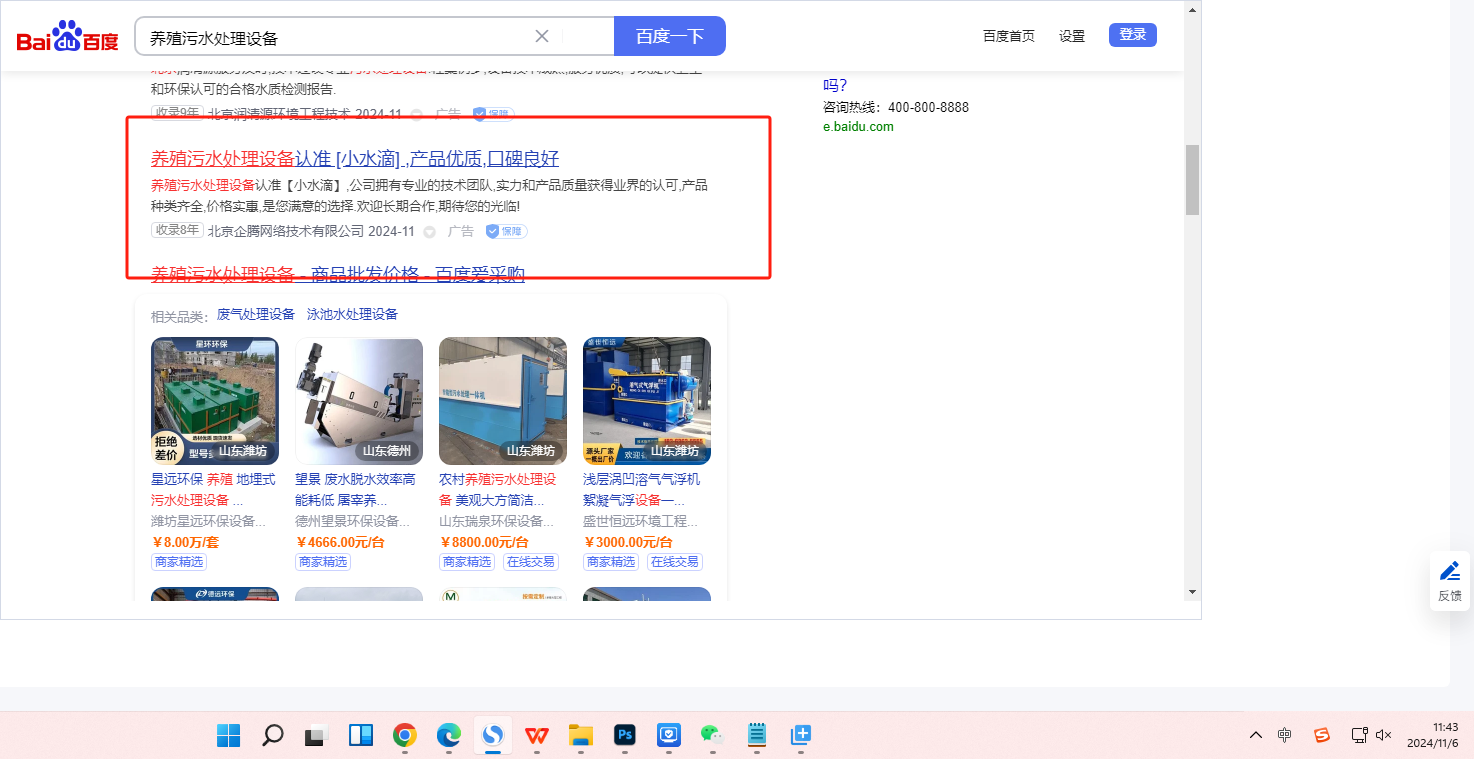Click the page vertical scrollbar thumb
The image size is (1474, 759).
[x=1192, y=180]
